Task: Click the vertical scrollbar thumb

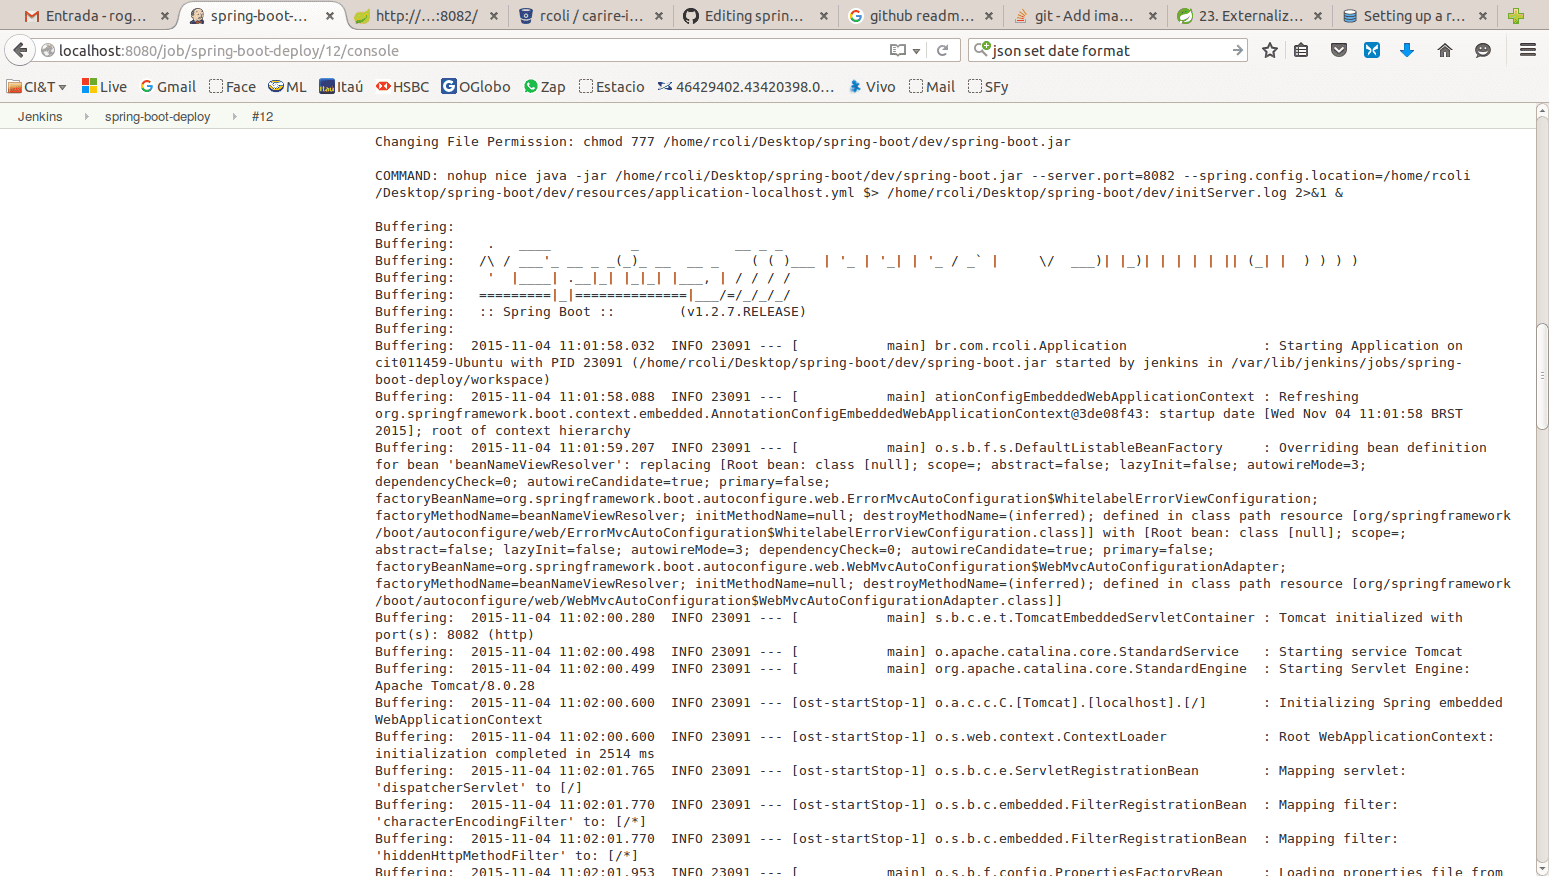Action: pyautogui.click(x=1542, y=377)
